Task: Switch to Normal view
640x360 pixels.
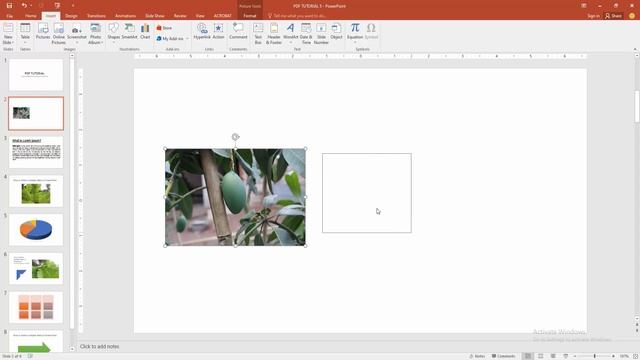Action: point(528,356)
